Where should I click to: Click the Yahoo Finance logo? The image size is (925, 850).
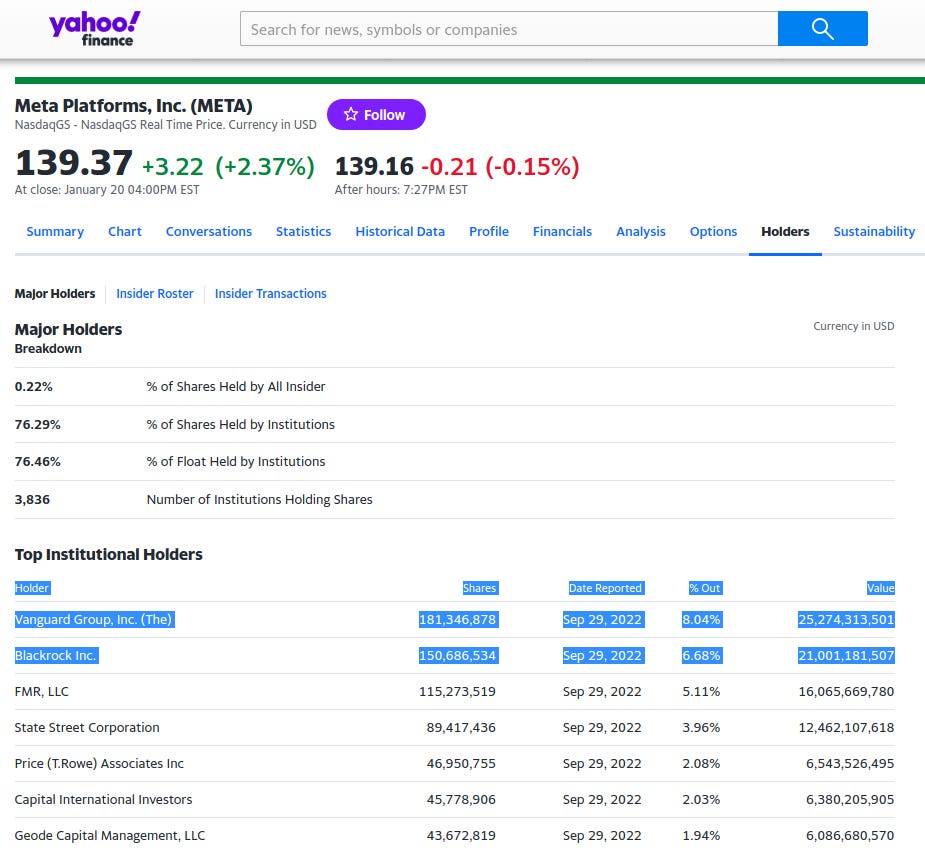(x=94, y=28)
